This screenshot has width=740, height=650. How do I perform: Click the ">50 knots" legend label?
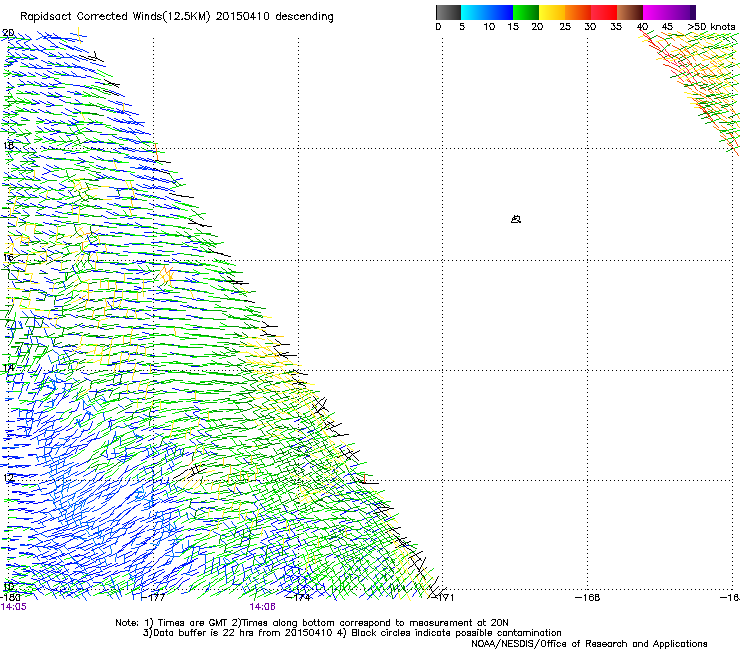point(711,26)
